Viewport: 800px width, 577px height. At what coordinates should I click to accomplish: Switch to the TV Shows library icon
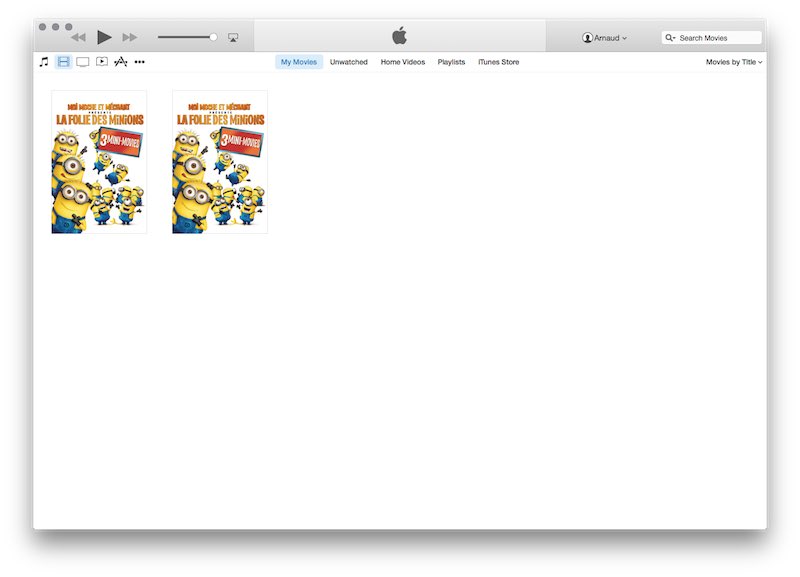pos(83,62)
